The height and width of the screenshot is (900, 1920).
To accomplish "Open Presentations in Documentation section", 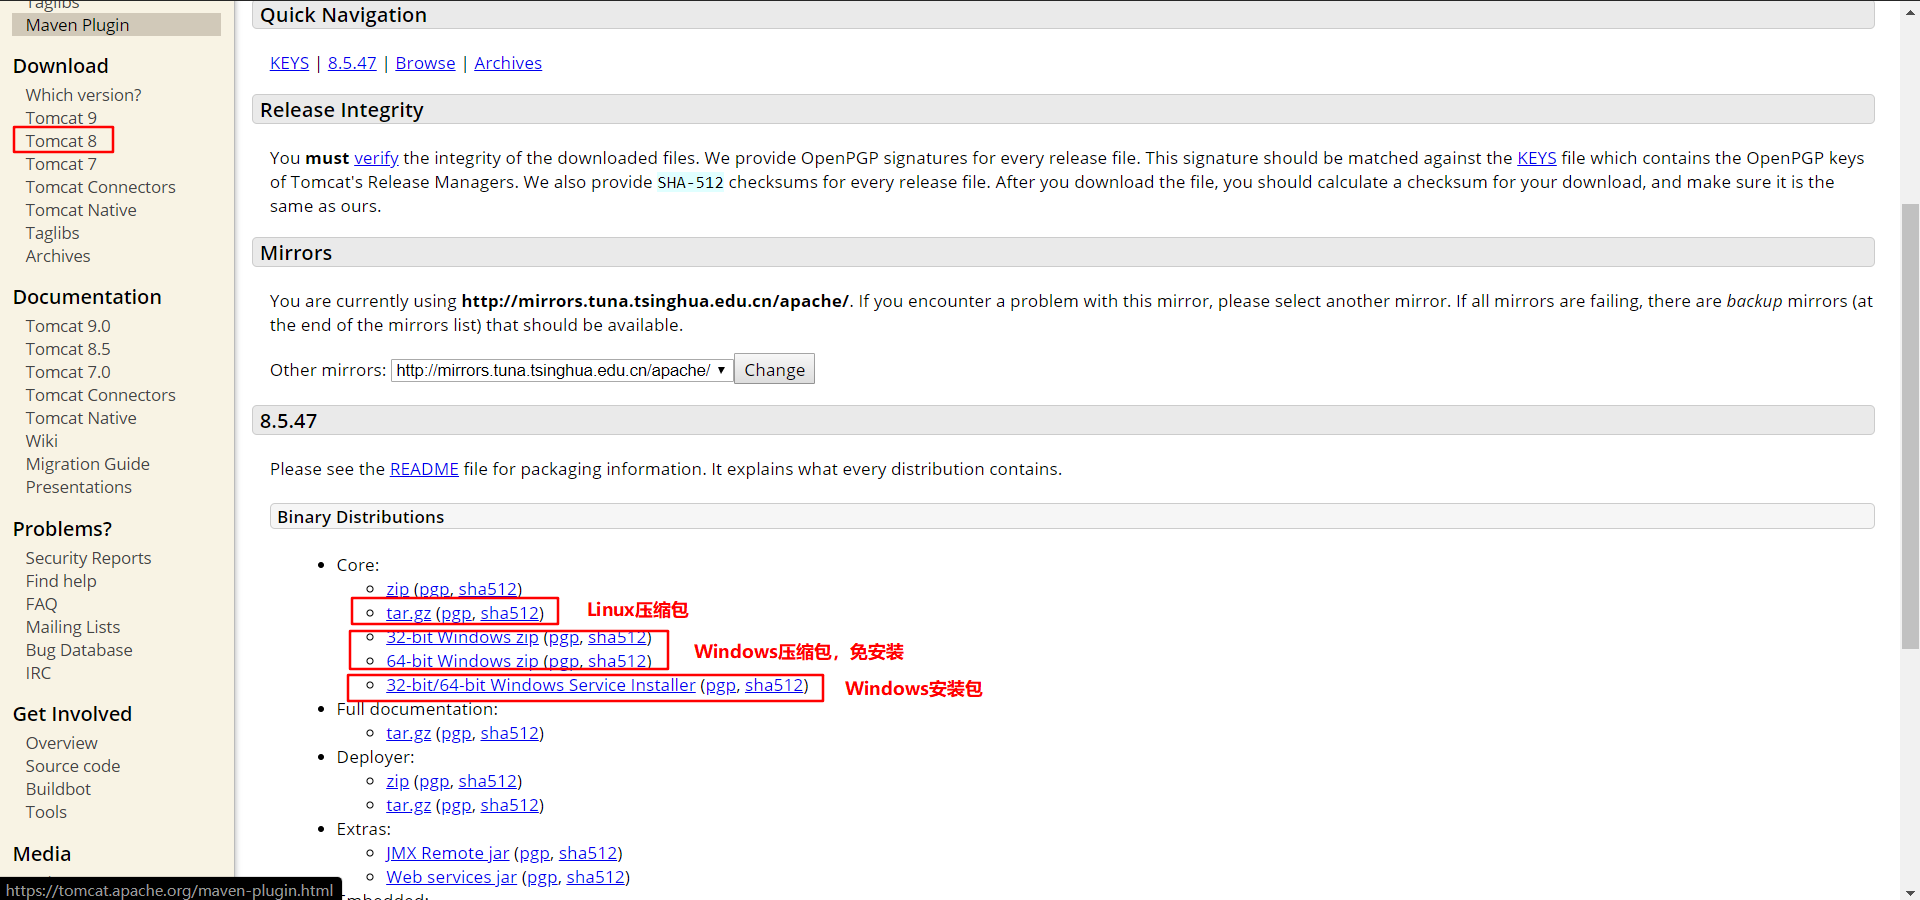I will click(79, 487).
